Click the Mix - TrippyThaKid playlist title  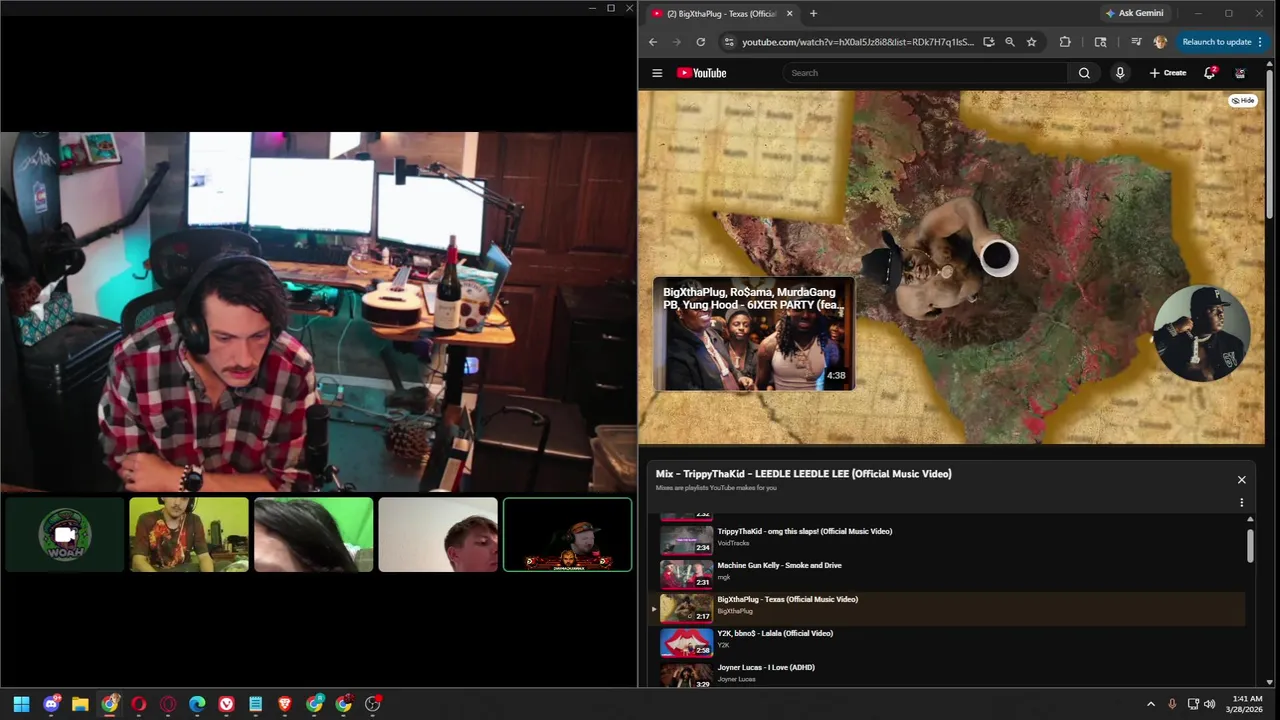(804, 474)
